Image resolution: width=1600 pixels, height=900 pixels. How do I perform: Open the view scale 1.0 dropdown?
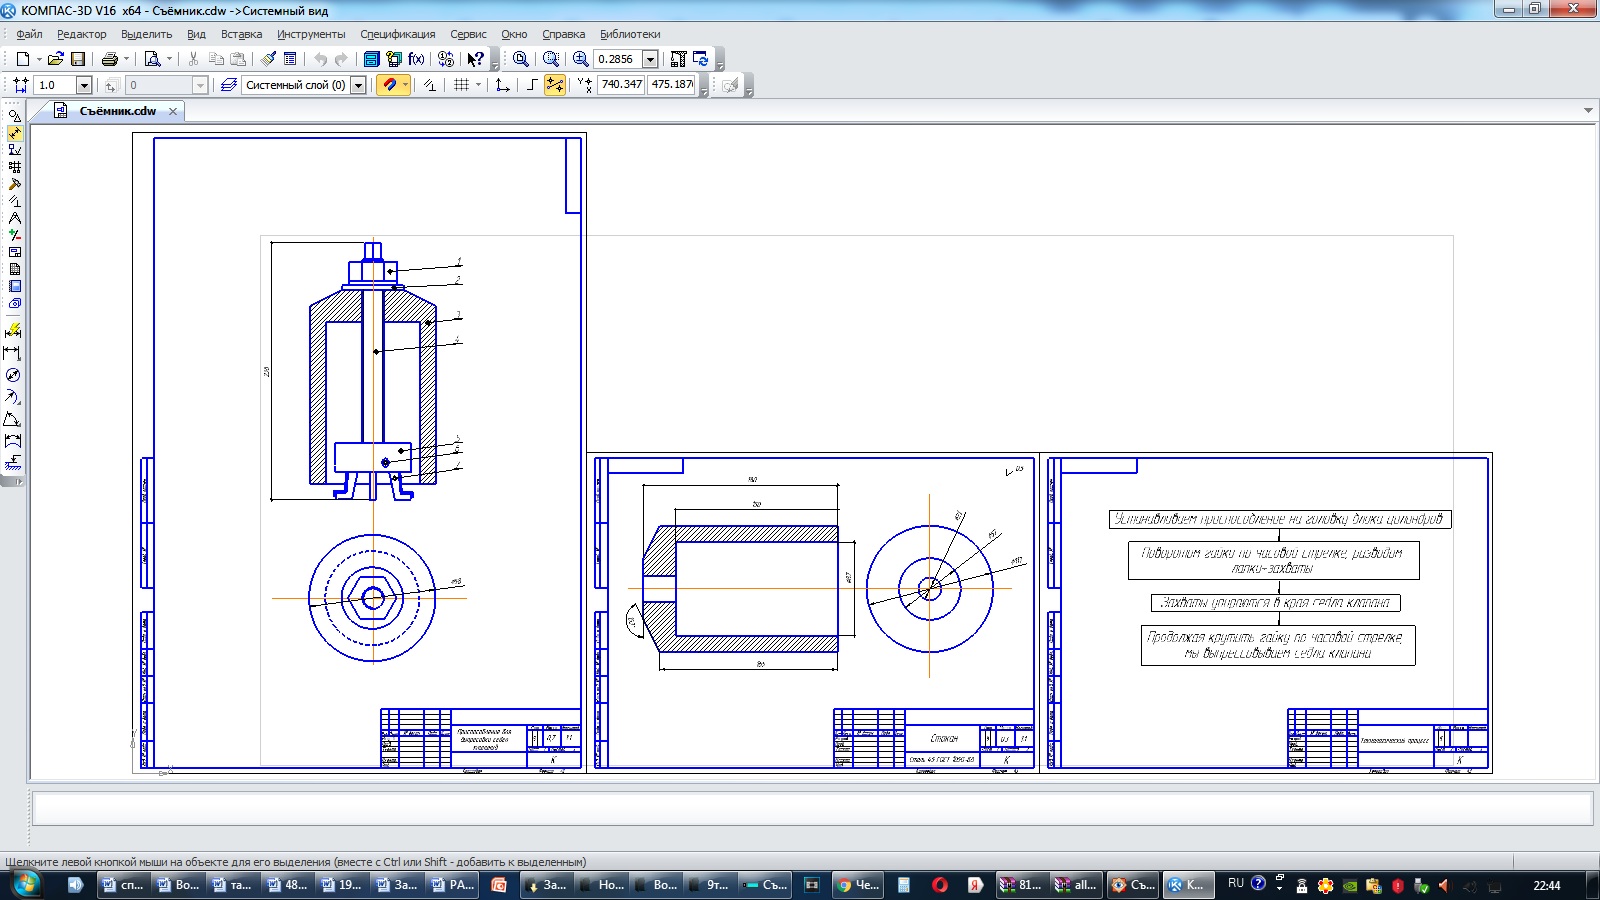(84, 85)
